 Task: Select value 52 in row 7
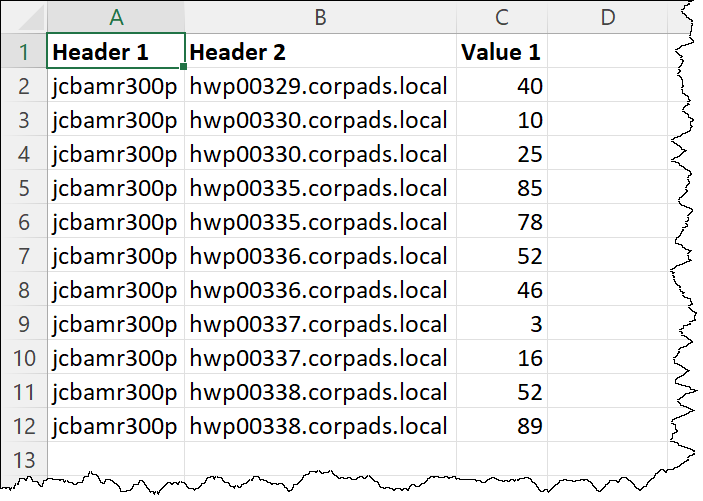click(502, 256)
